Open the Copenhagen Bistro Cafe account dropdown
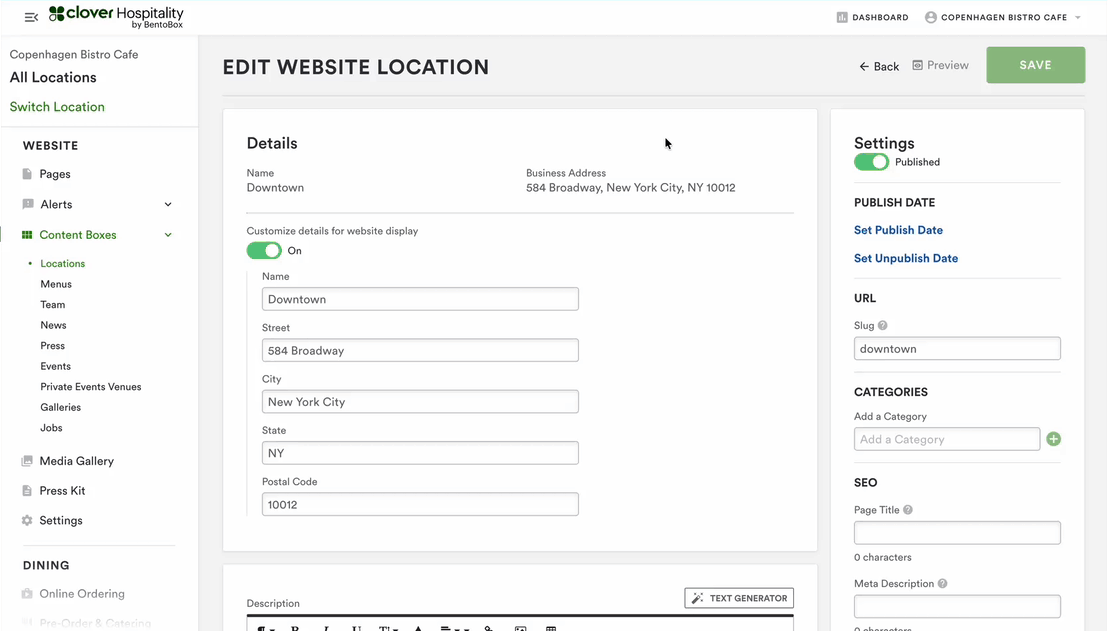This screenshot has width=1108, height=631. click(1003, 17)
